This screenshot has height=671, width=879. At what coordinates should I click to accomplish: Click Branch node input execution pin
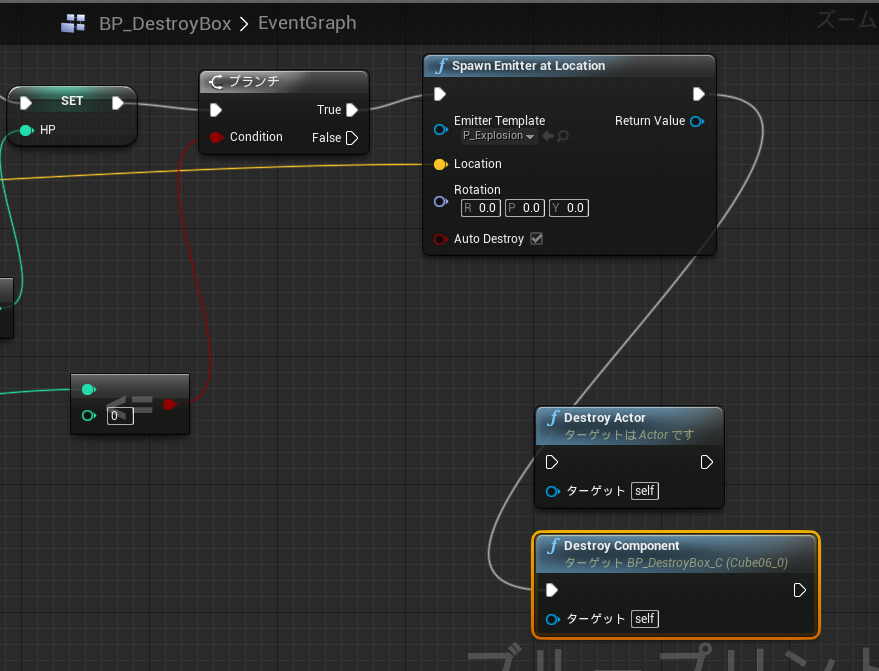point(216,110)
